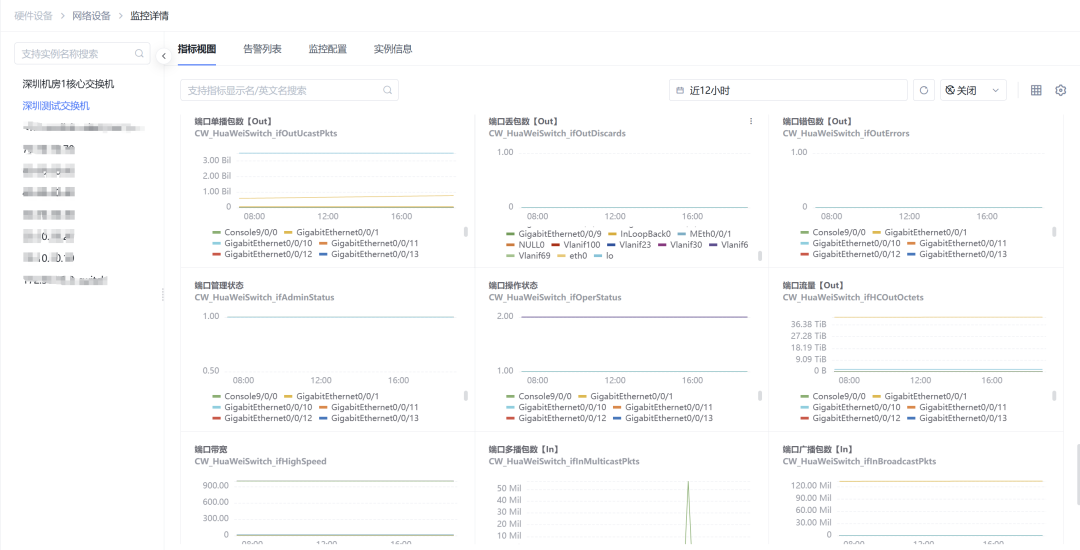Click the calendar icon beside 近12小时
Screen dimensions: 1080x550
(681, 90)
